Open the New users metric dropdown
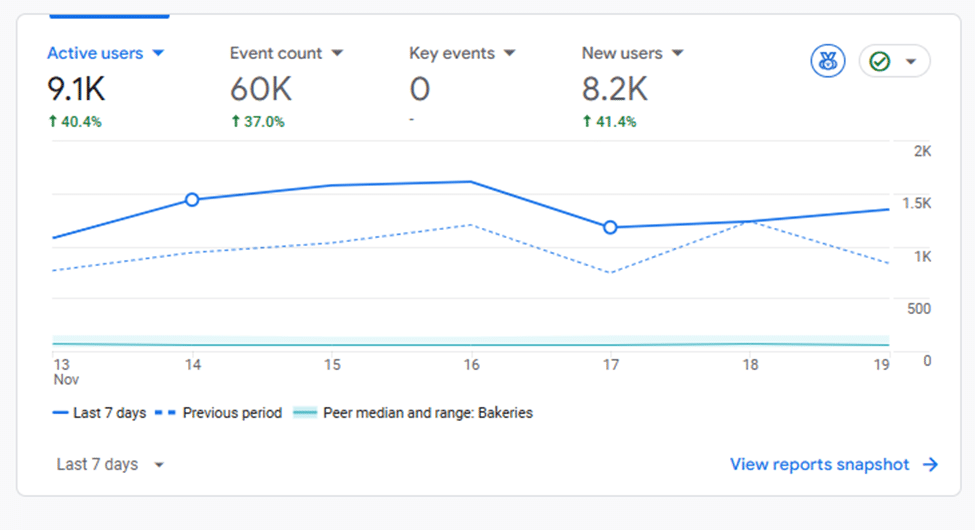Screen dimensions: 975x530 click(x=677, y=53)
